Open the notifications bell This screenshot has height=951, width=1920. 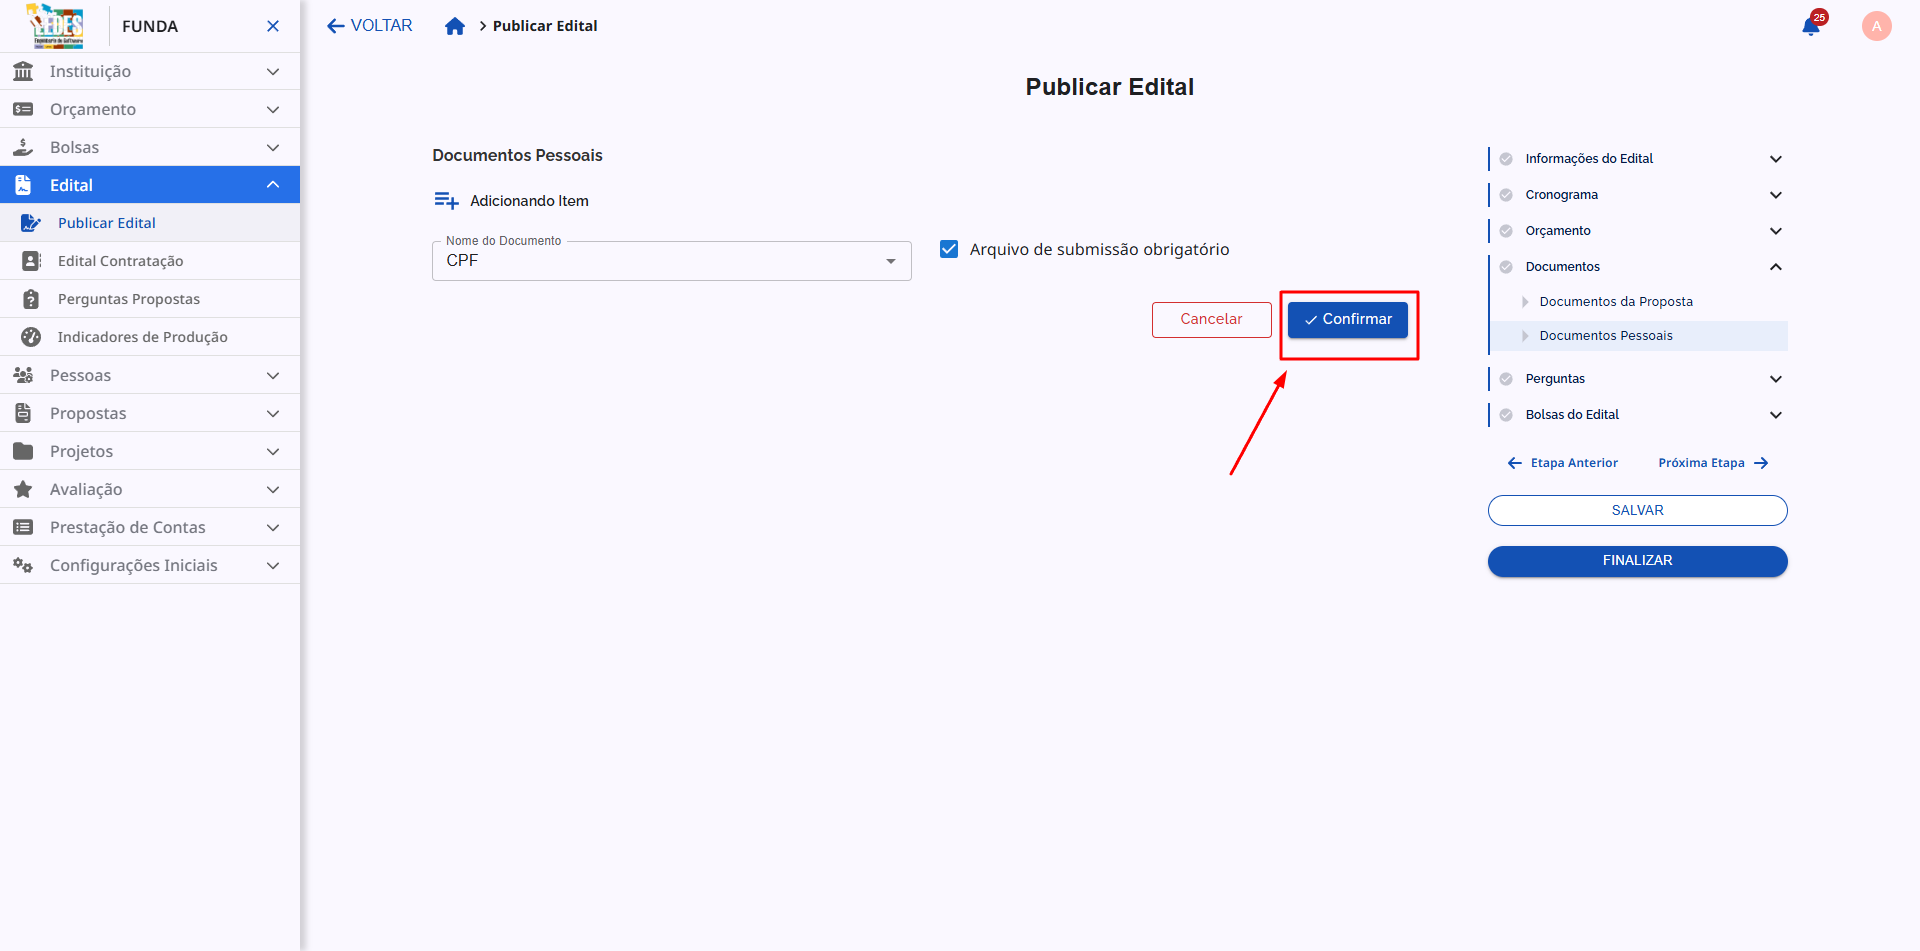1810,26
